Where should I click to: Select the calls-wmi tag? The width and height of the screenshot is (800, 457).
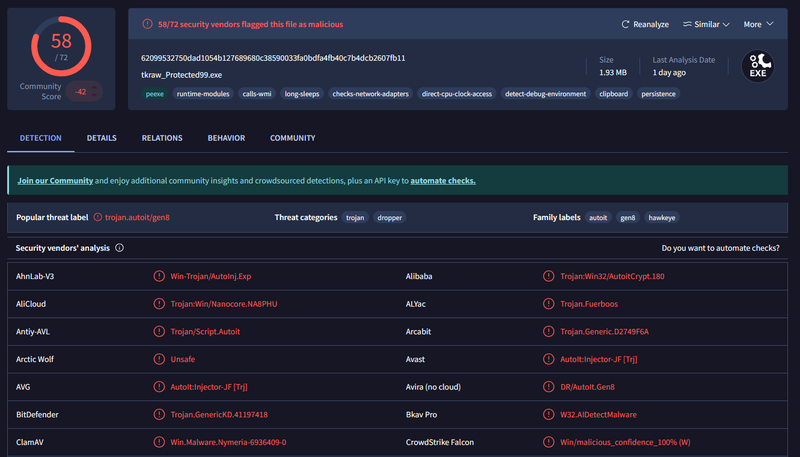(x=257, y=94)
